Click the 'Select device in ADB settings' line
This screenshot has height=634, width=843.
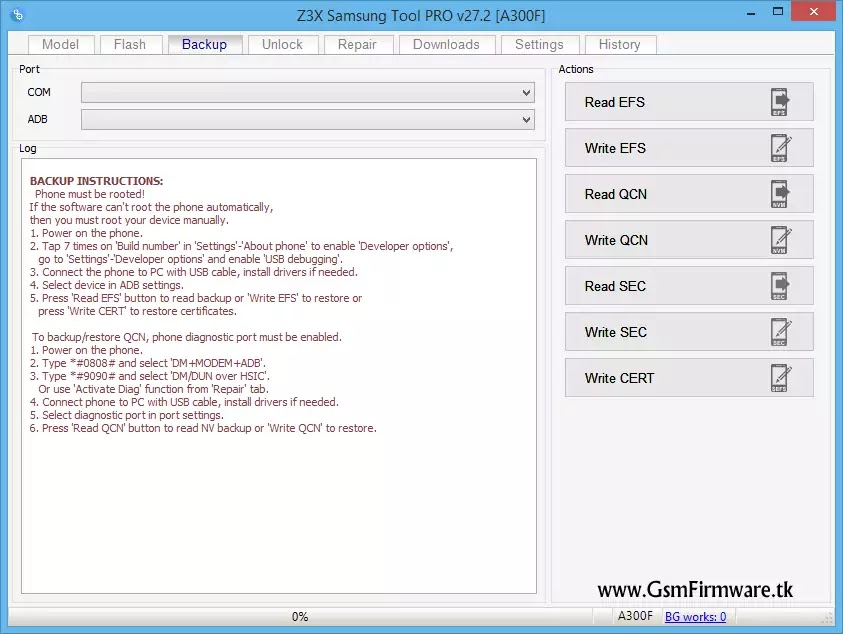point(106,285)
